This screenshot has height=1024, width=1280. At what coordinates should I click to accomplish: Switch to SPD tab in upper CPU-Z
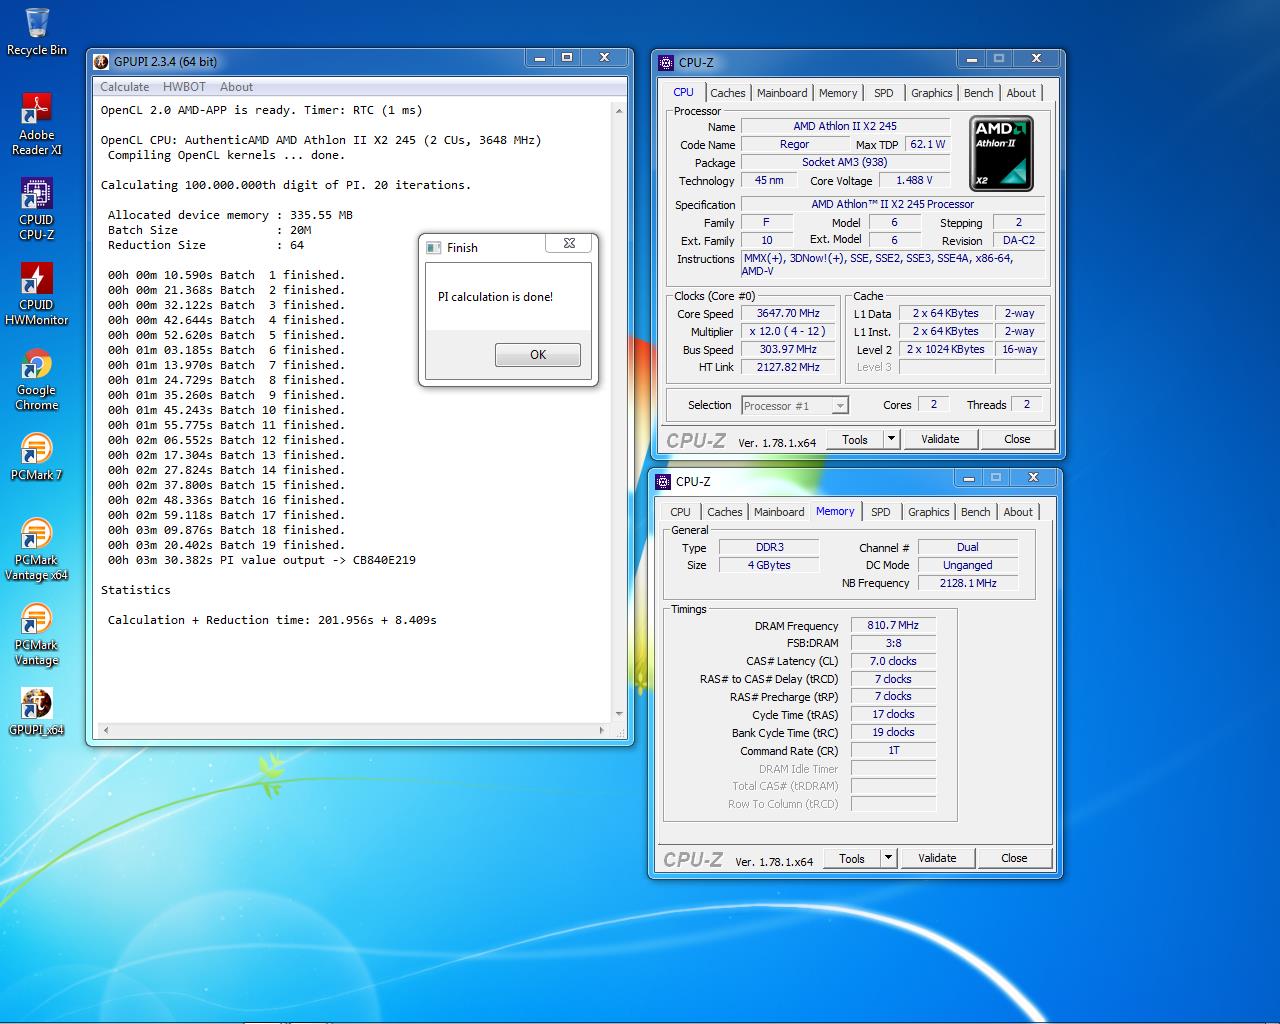(x=884, y=93)
